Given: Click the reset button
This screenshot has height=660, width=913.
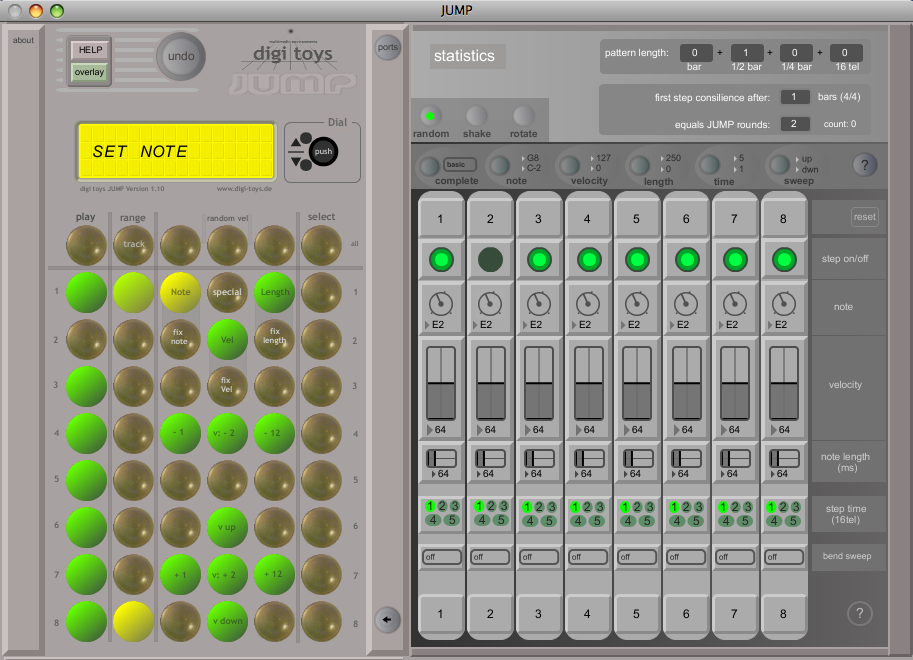Looking at the screenshot, I should coord(864,217).
